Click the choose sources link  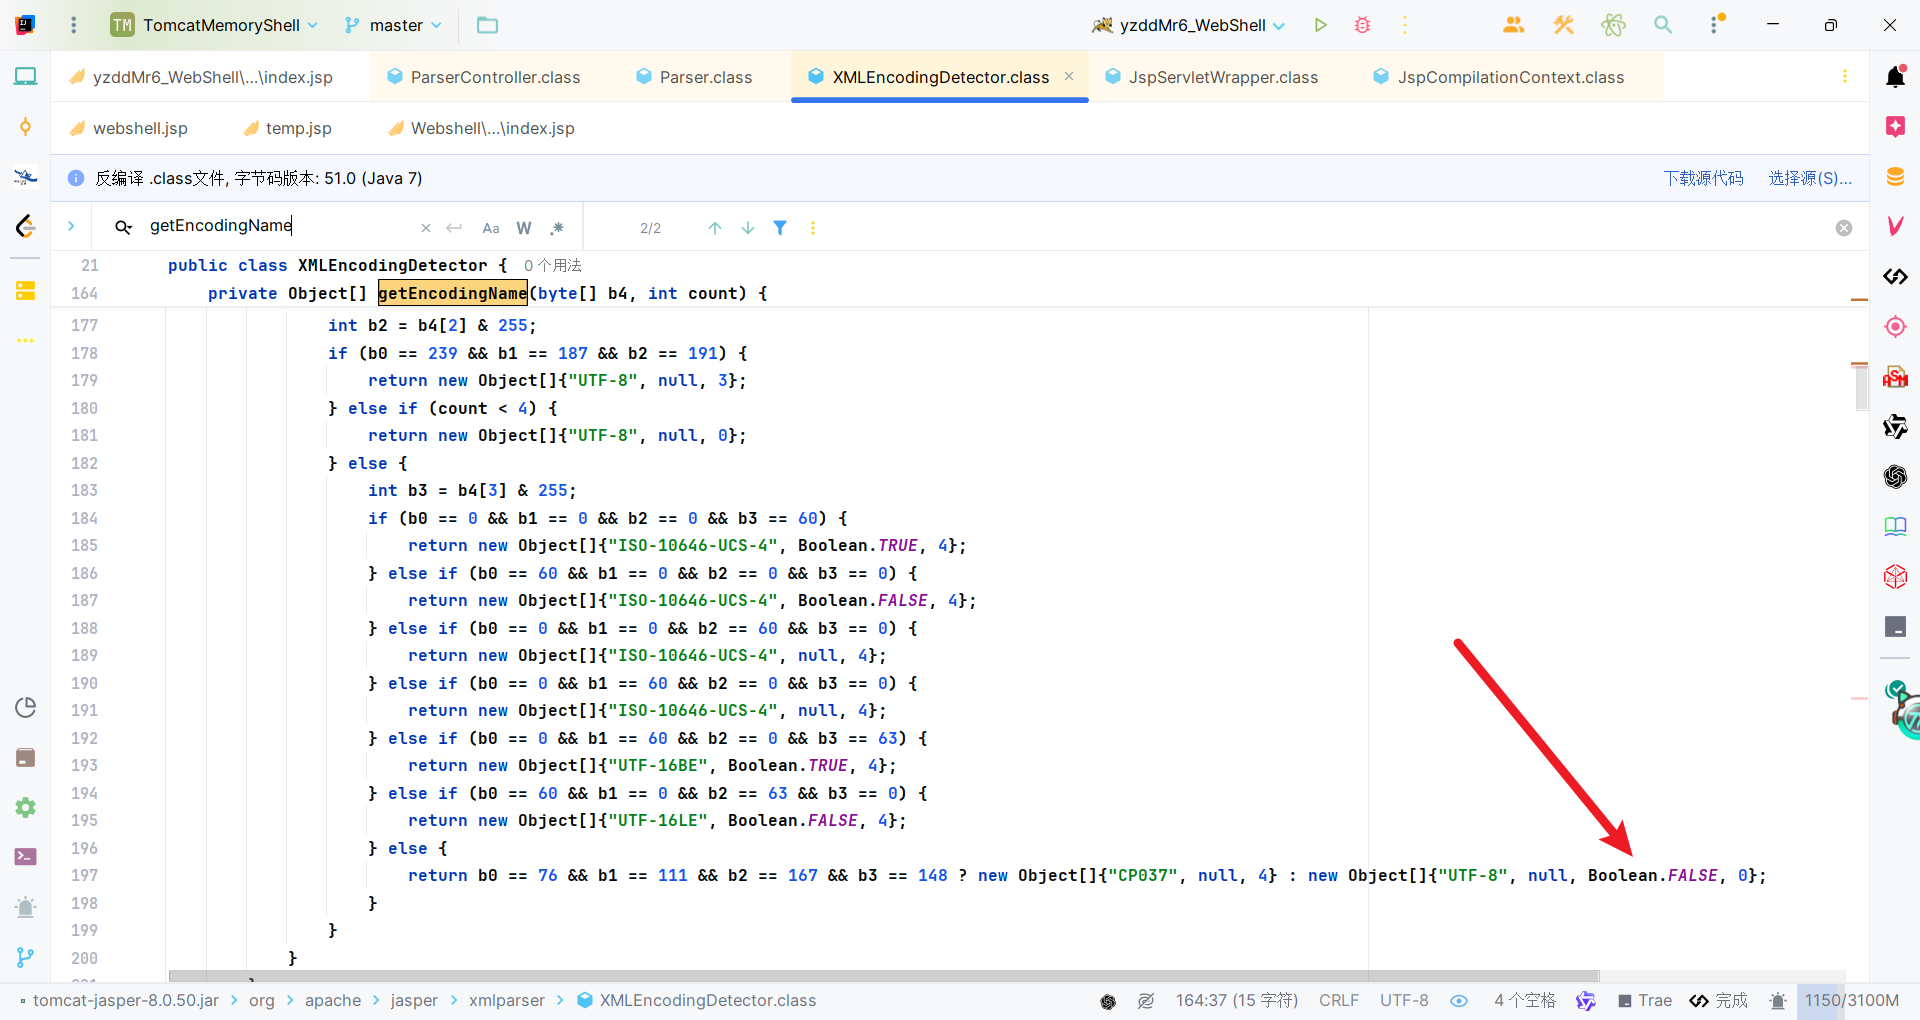pyautogui.click(x=1810, y=178)
